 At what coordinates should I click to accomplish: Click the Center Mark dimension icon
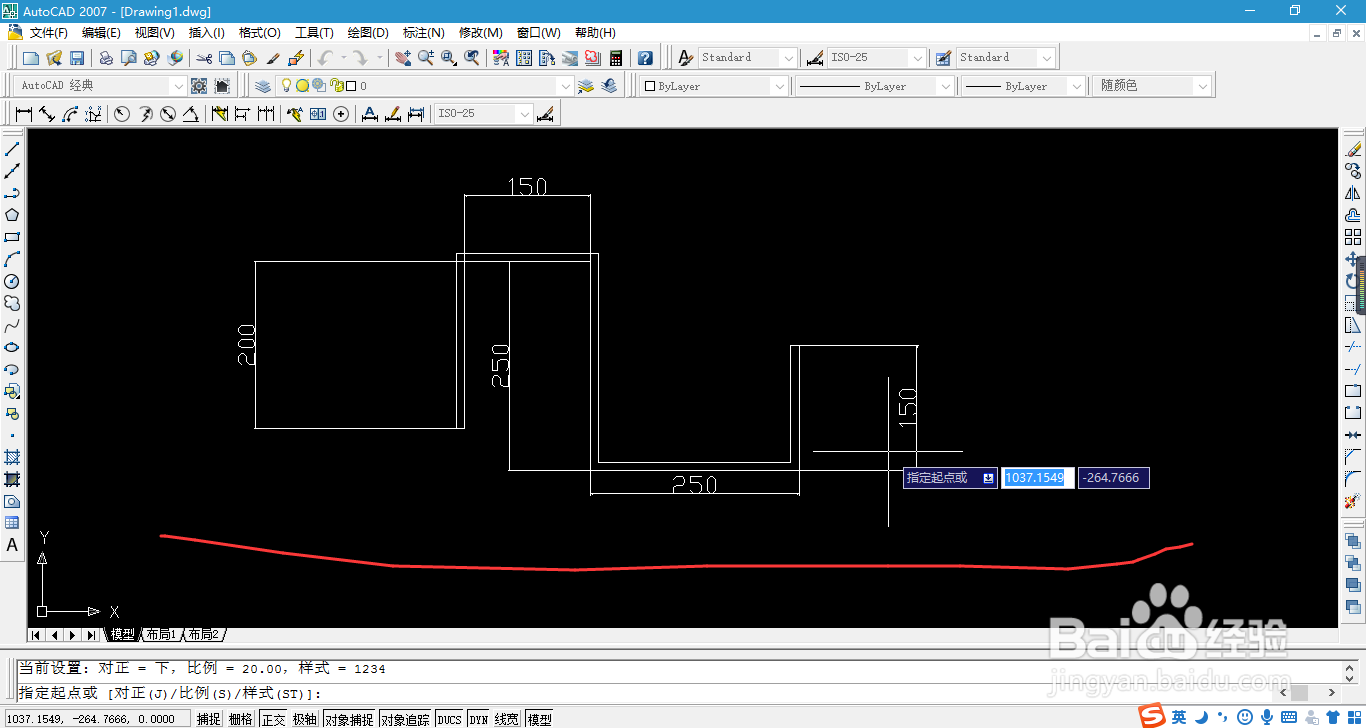coord(341,114)
